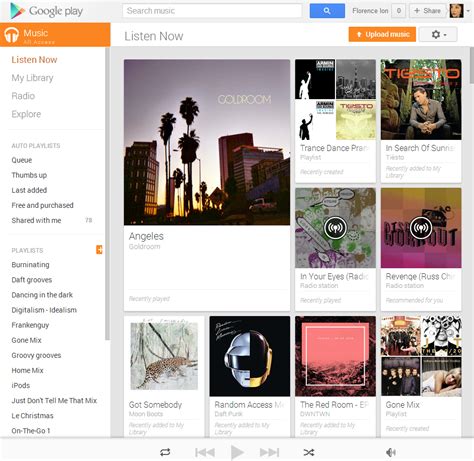This screenshot has width=474, height=461.
Task: Click the volume speaker icon
Action: (x=391, y=452)
